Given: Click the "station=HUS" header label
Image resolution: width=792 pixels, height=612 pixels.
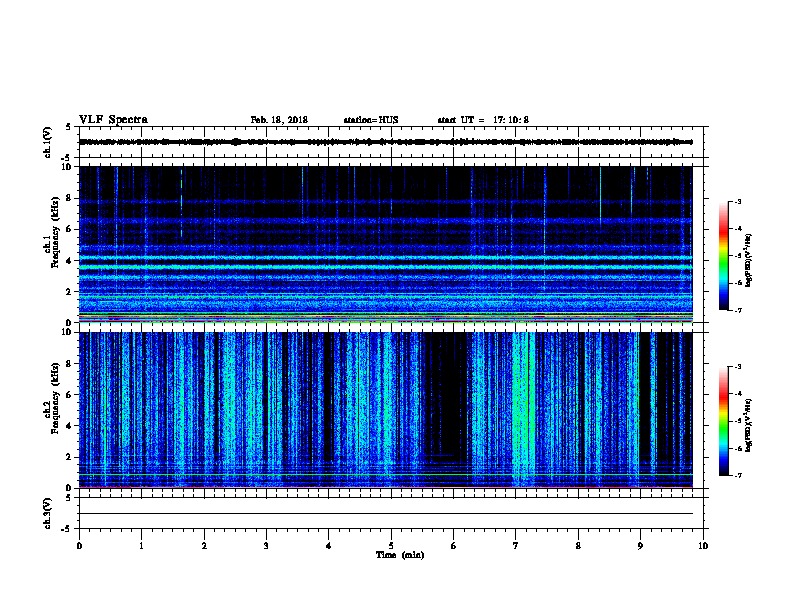Looking at the screenshot, I should (371, 120).
